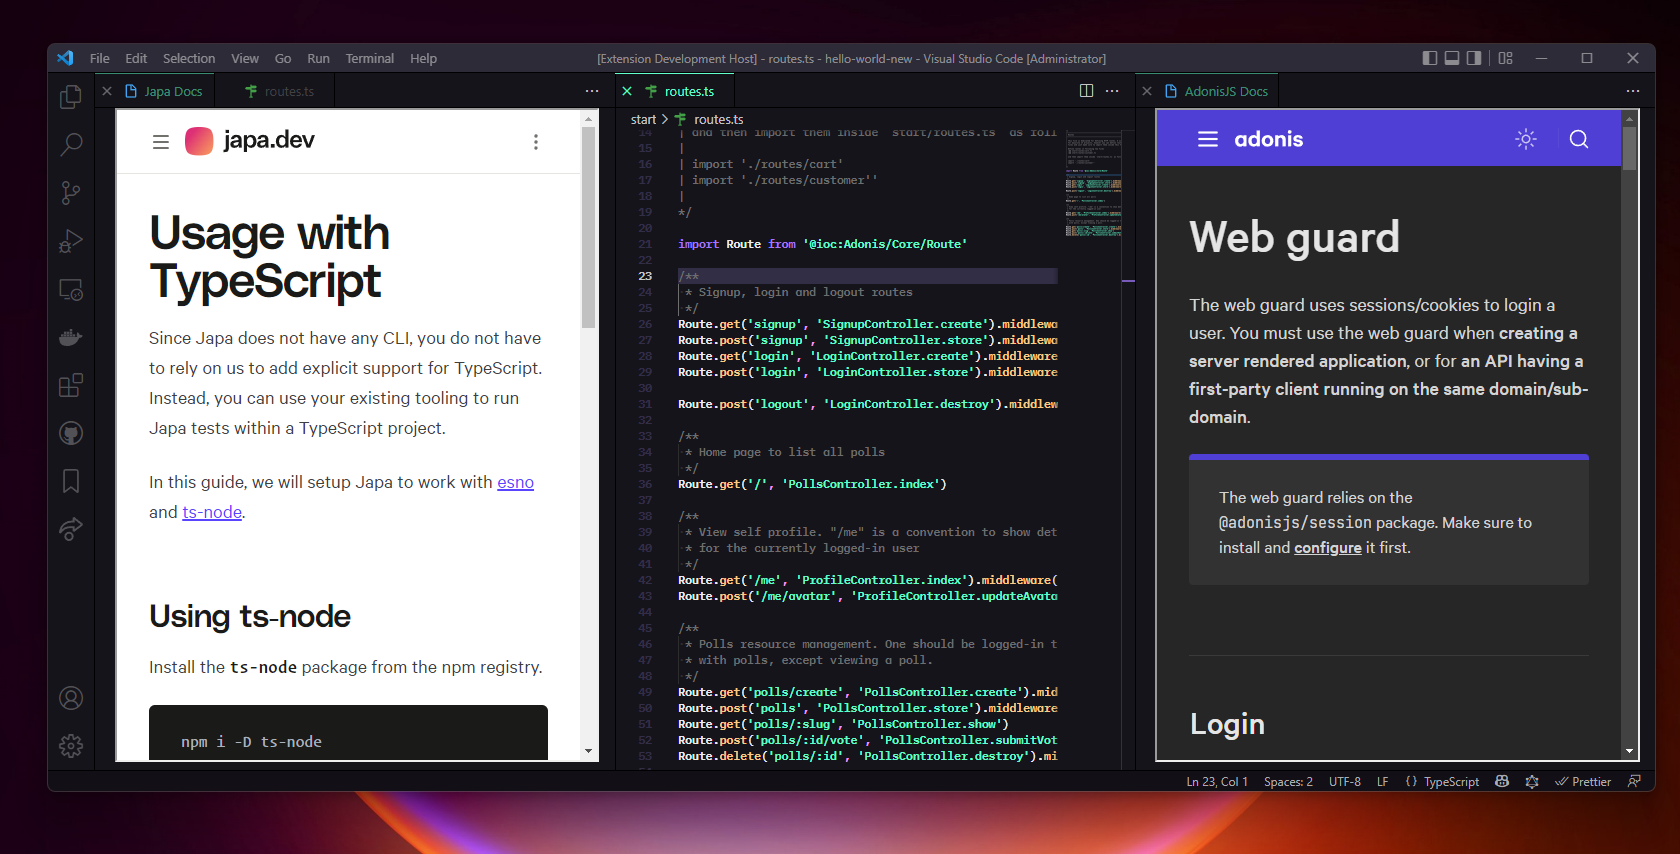Viewport: 1680px width, 854px height.
Task: Open more actions for routes.ts group
Action: (x=1112, y=91)
